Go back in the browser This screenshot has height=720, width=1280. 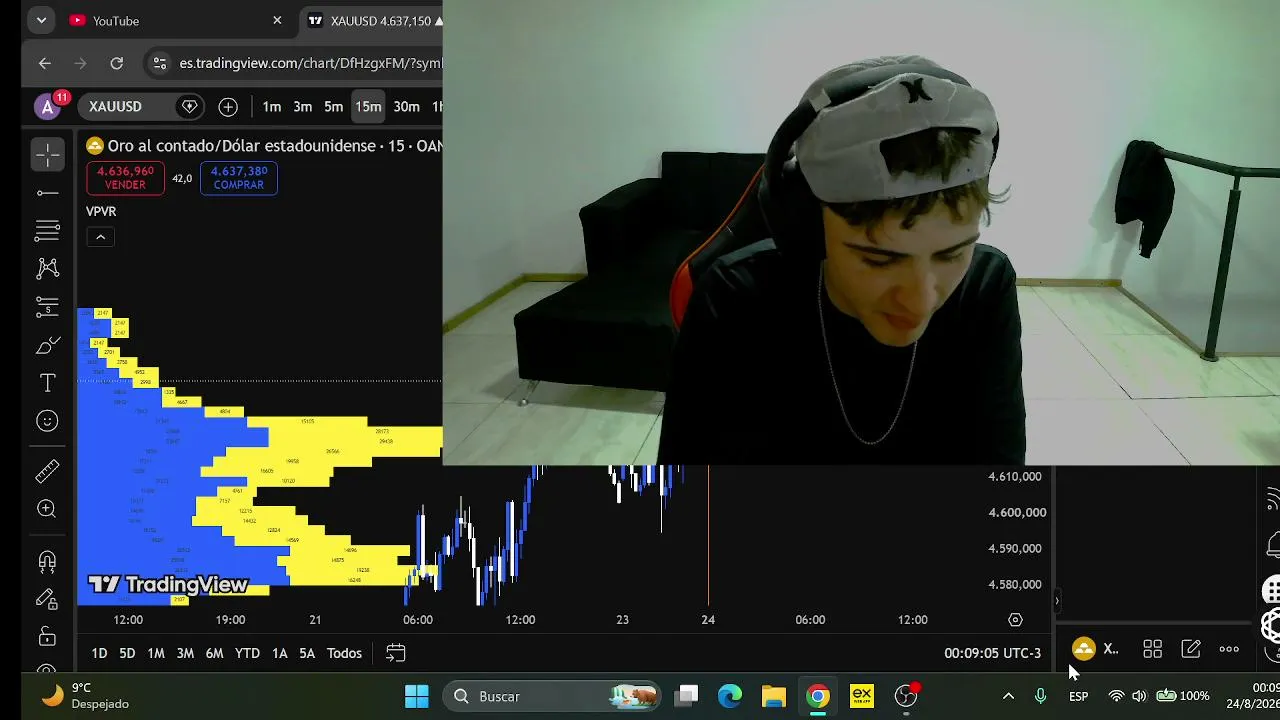coord(45,63)
